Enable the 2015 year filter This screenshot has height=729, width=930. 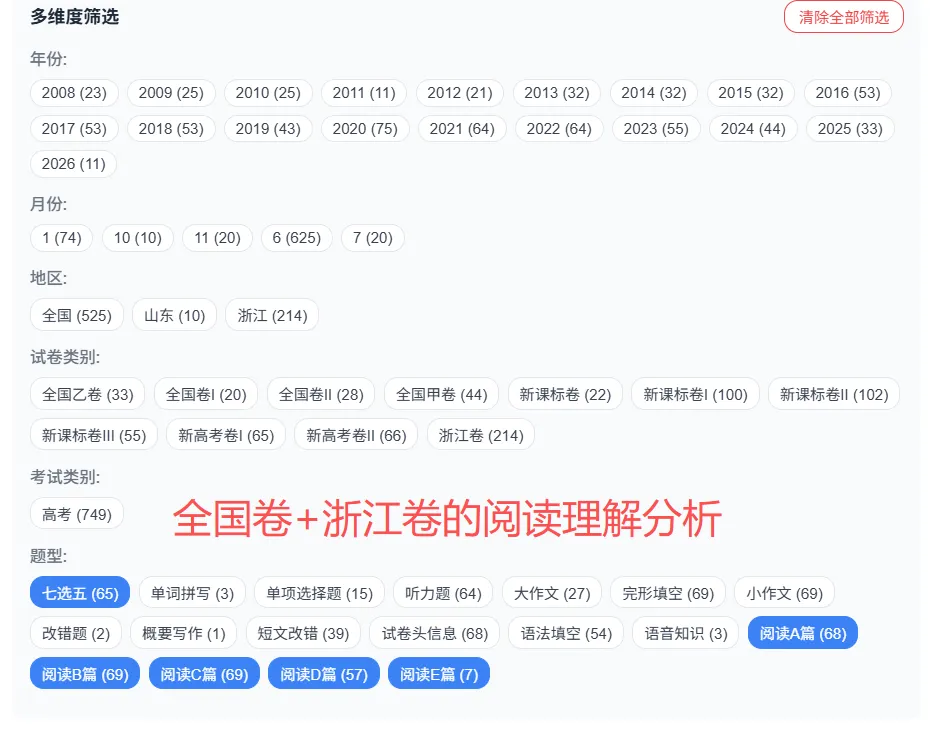[750, 93]
